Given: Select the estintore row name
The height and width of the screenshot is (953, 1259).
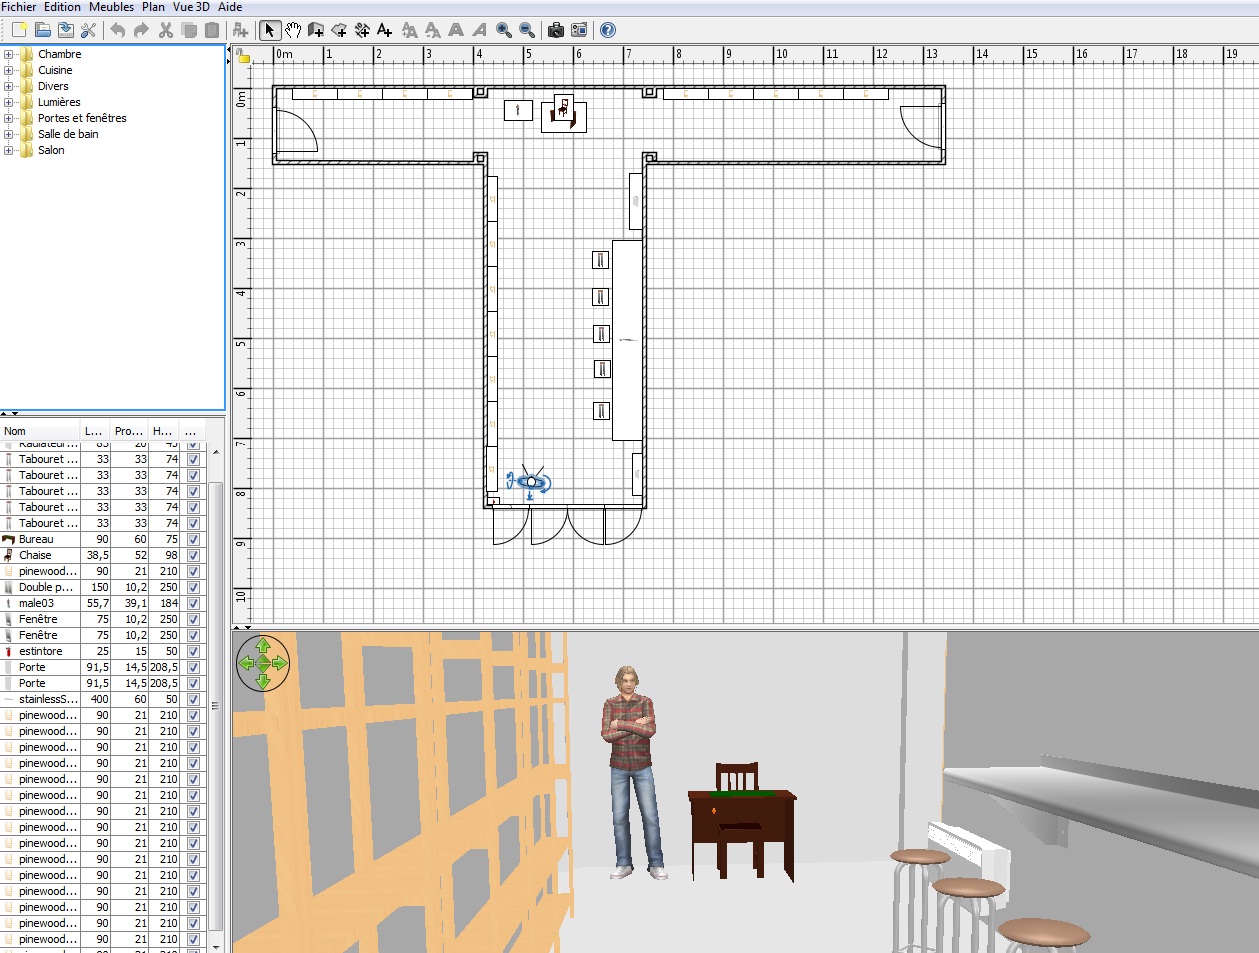Looking at the screenshot, I should coord(40,651).
